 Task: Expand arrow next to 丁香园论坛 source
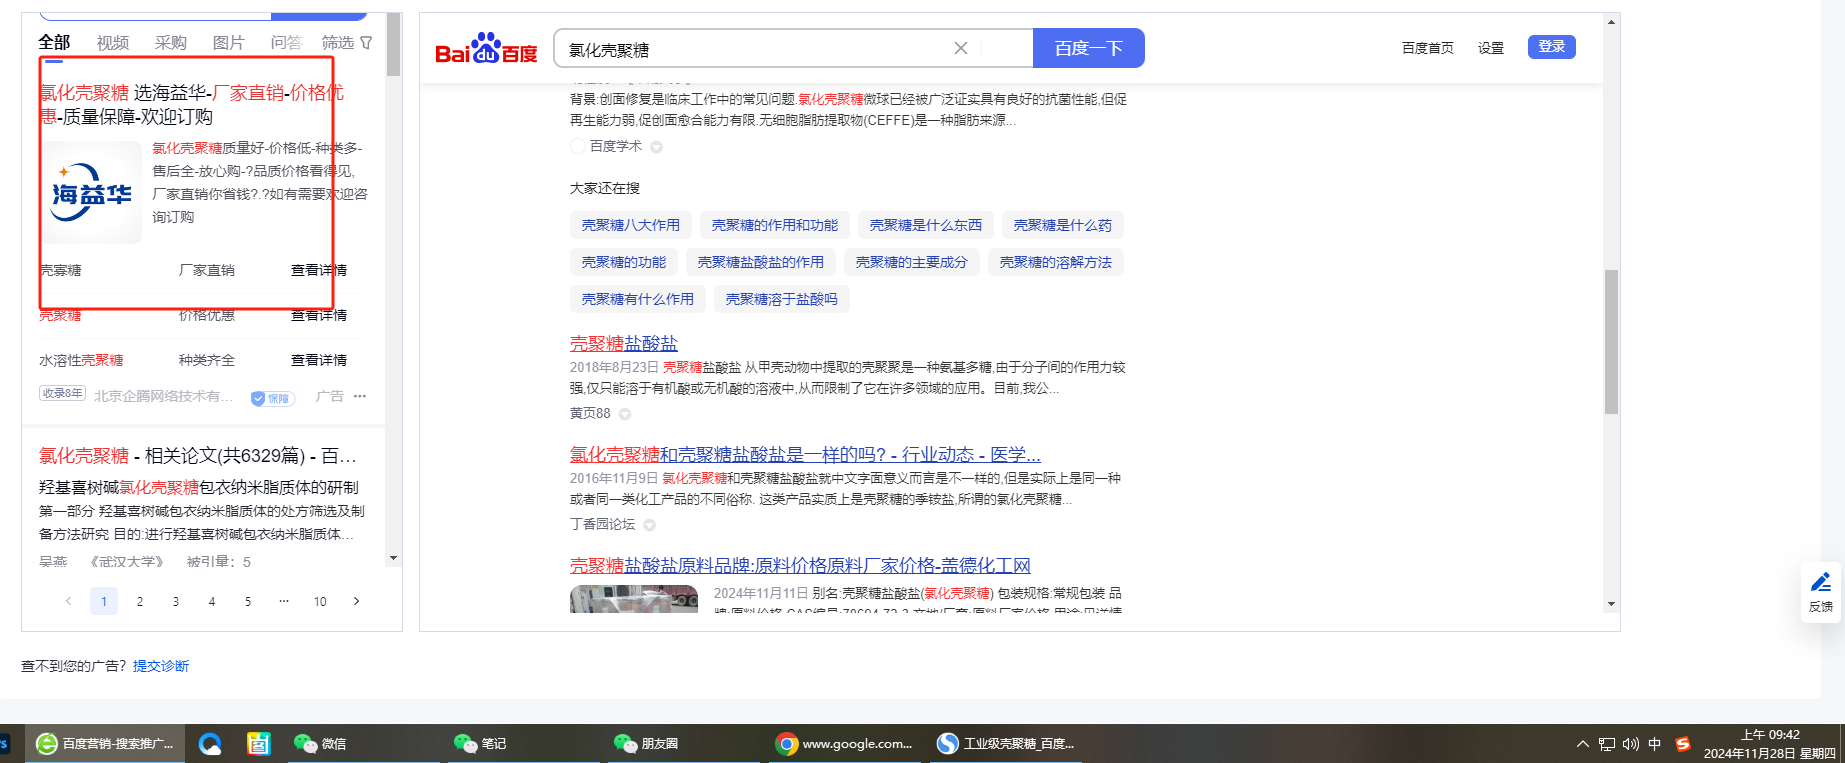[650, 525]
